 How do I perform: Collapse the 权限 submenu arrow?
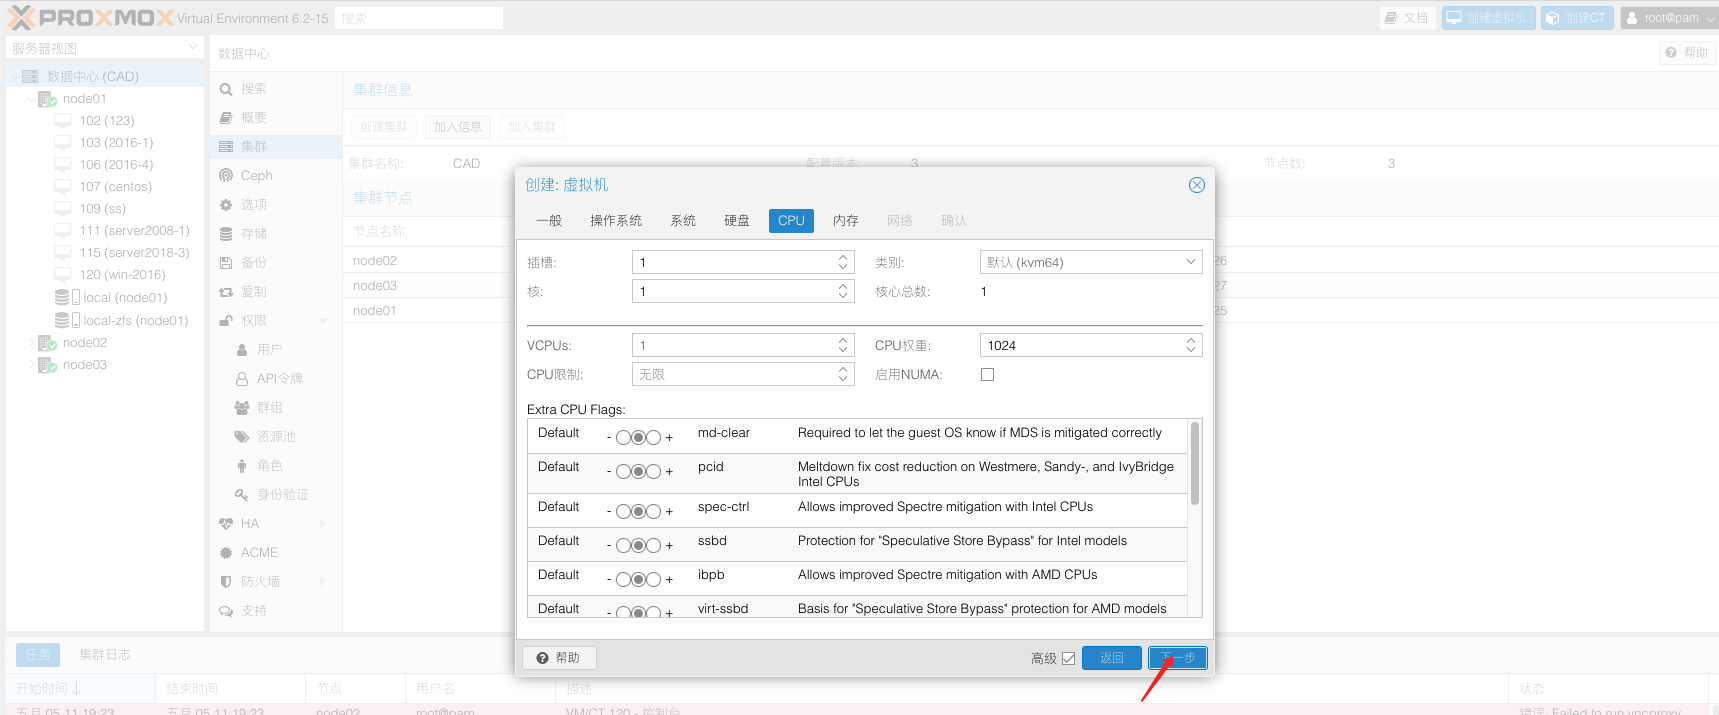(x=322, y=321)
